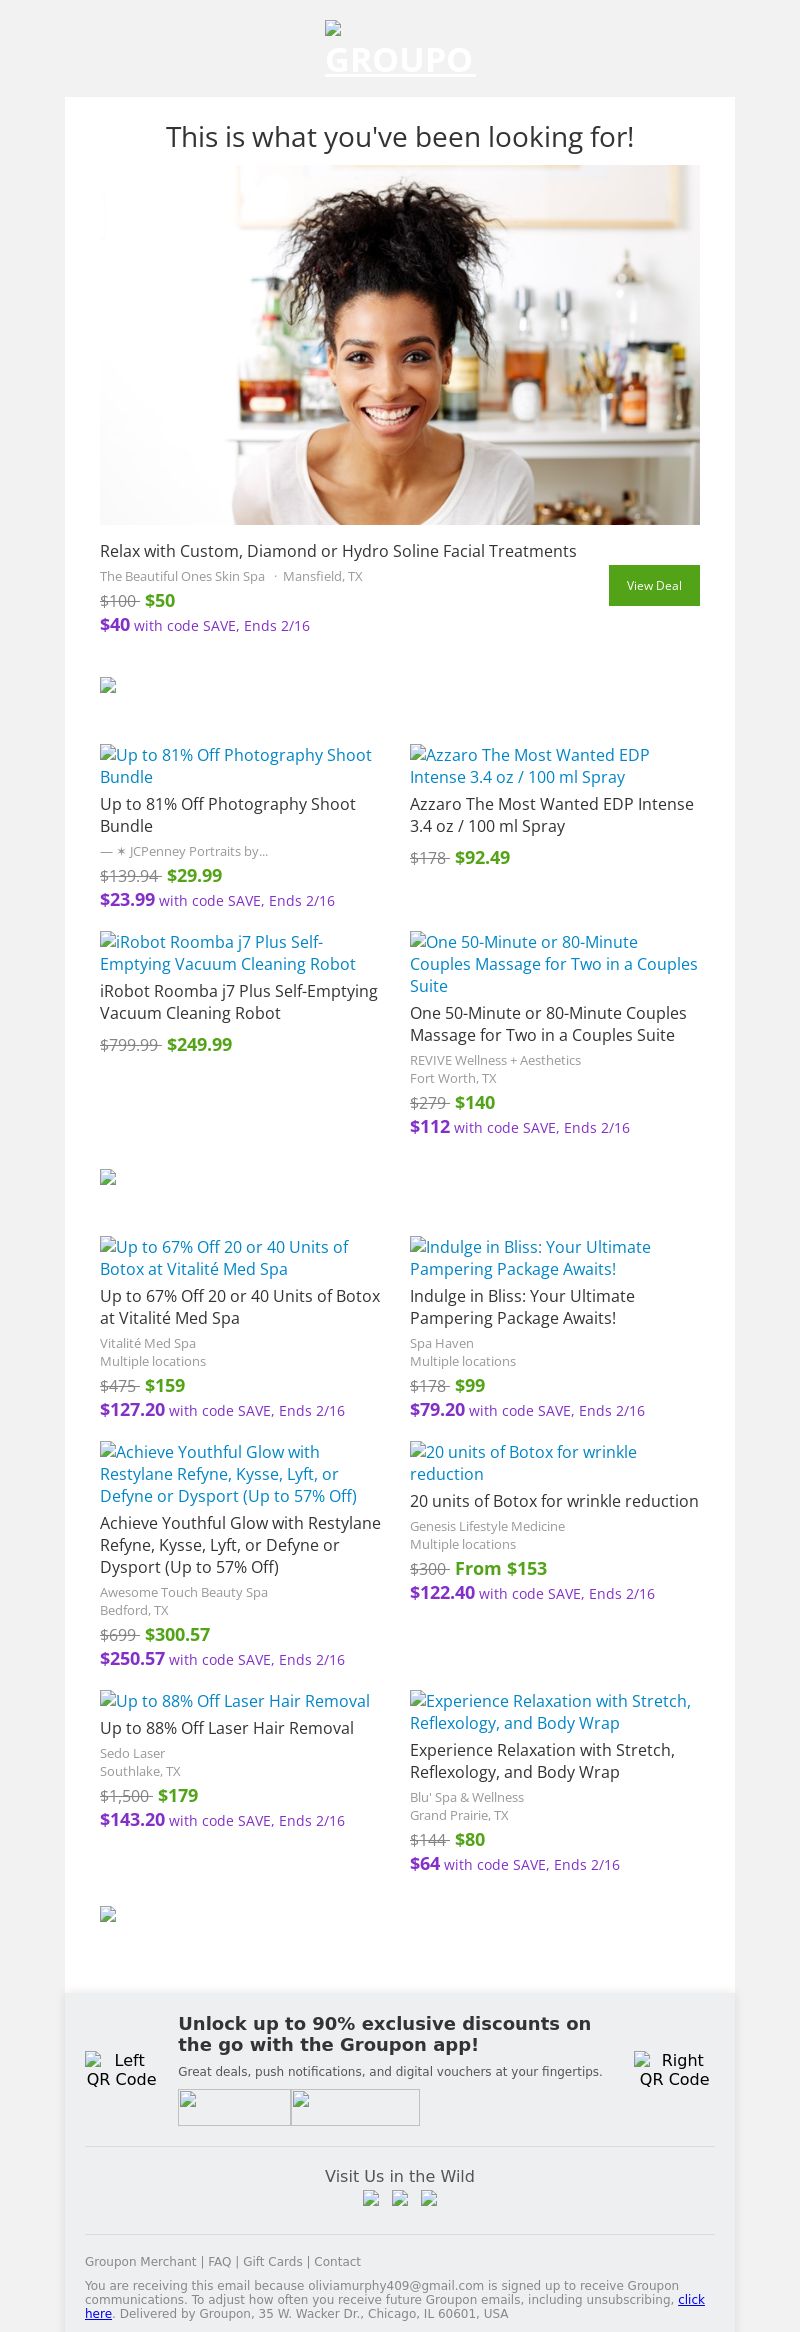The image size is (800, 2332).
Task: Go to the FAQ footer link
Action: 219,2261
